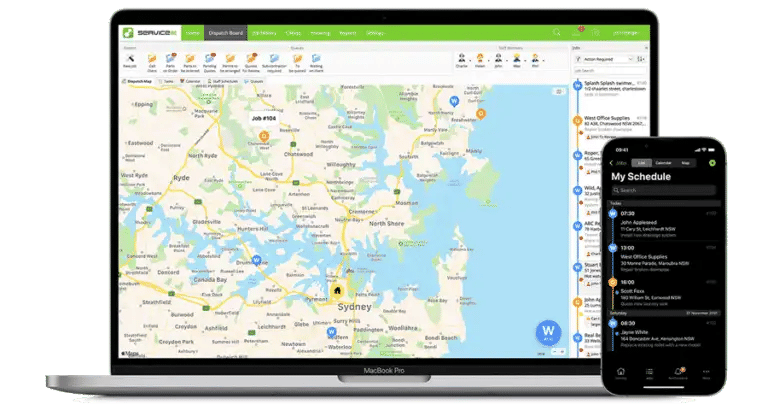Select staff member Helen
This screenshot has width=768, height=404.
[x=480, y=61]
